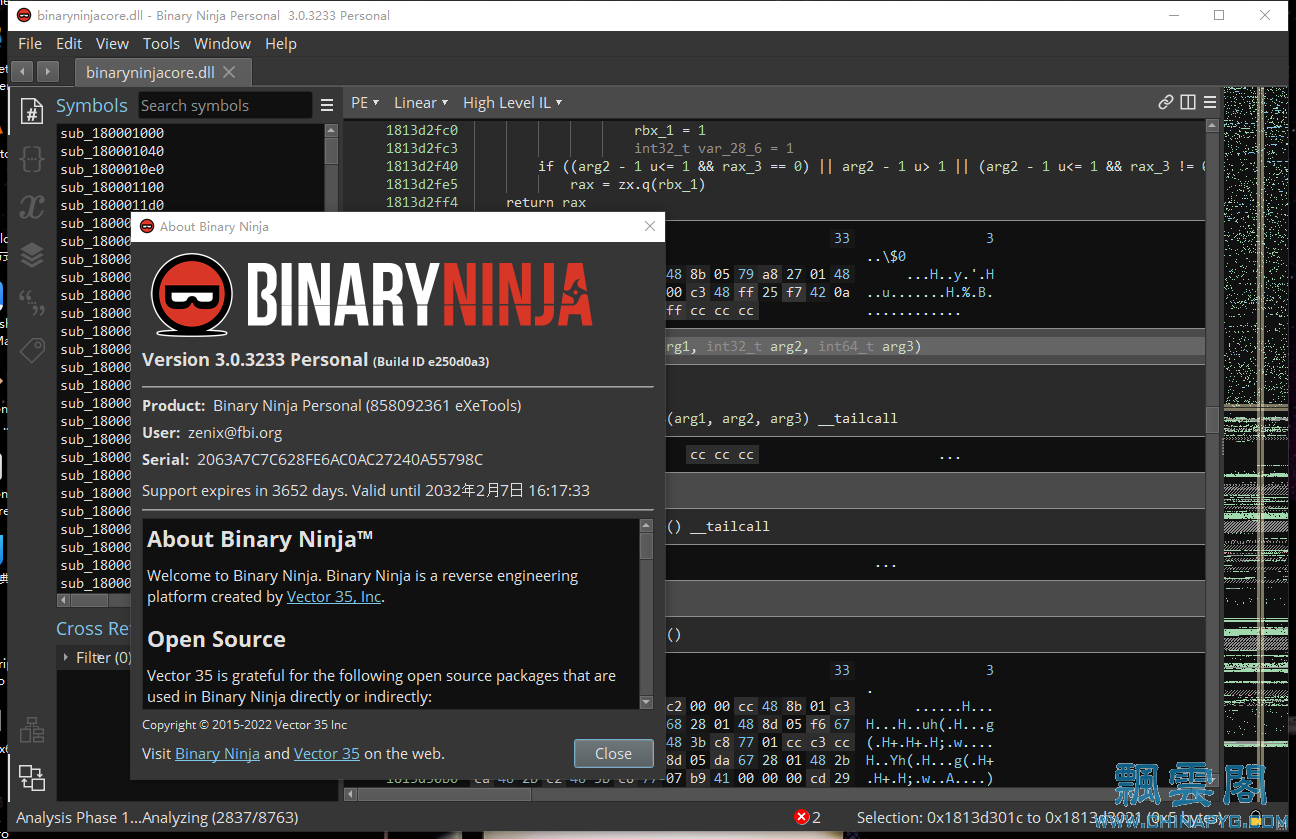
Task: Toggle the Cross References sidebar icon
Action: click(31, 777)
